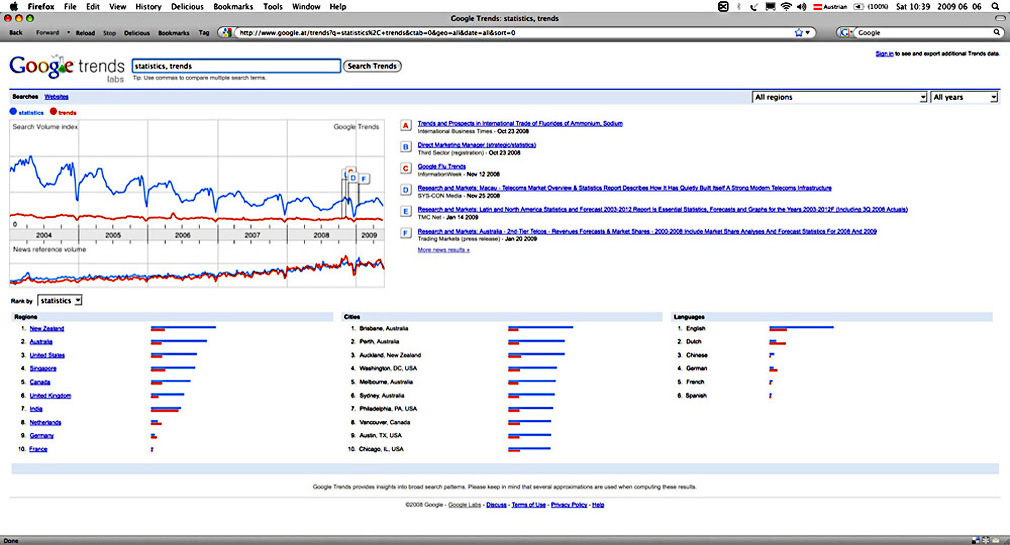The image size is (1010, 545).
Task: Open the History menu
Action: pyautogui.click(x=148, y=6)
